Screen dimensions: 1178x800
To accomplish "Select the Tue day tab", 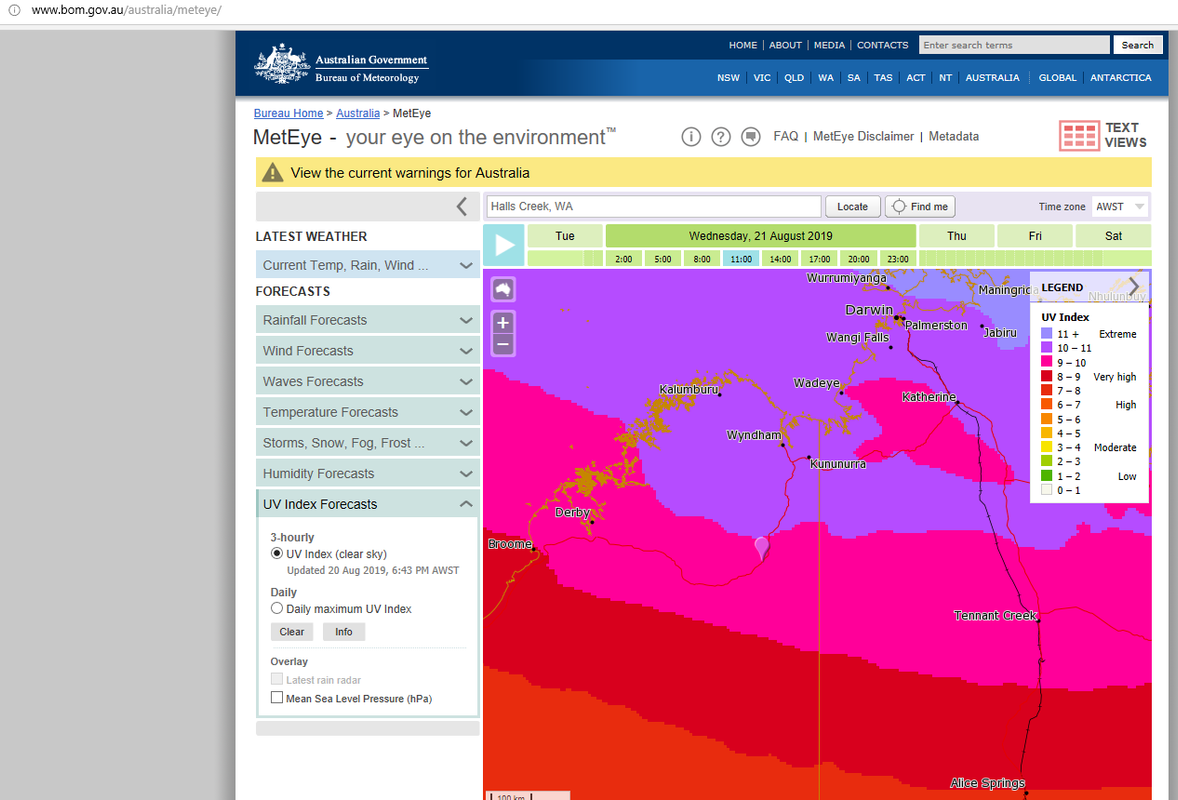I will [x=565, y=236].
